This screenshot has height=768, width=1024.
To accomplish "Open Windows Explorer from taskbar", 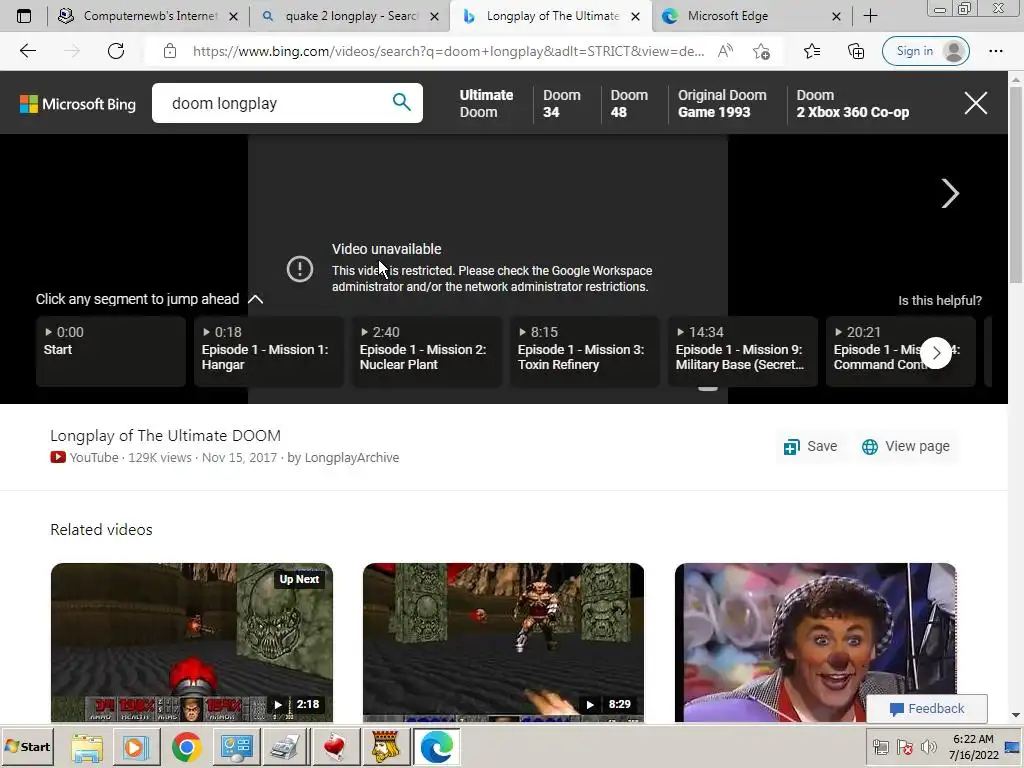I will (x=86, y=747).
